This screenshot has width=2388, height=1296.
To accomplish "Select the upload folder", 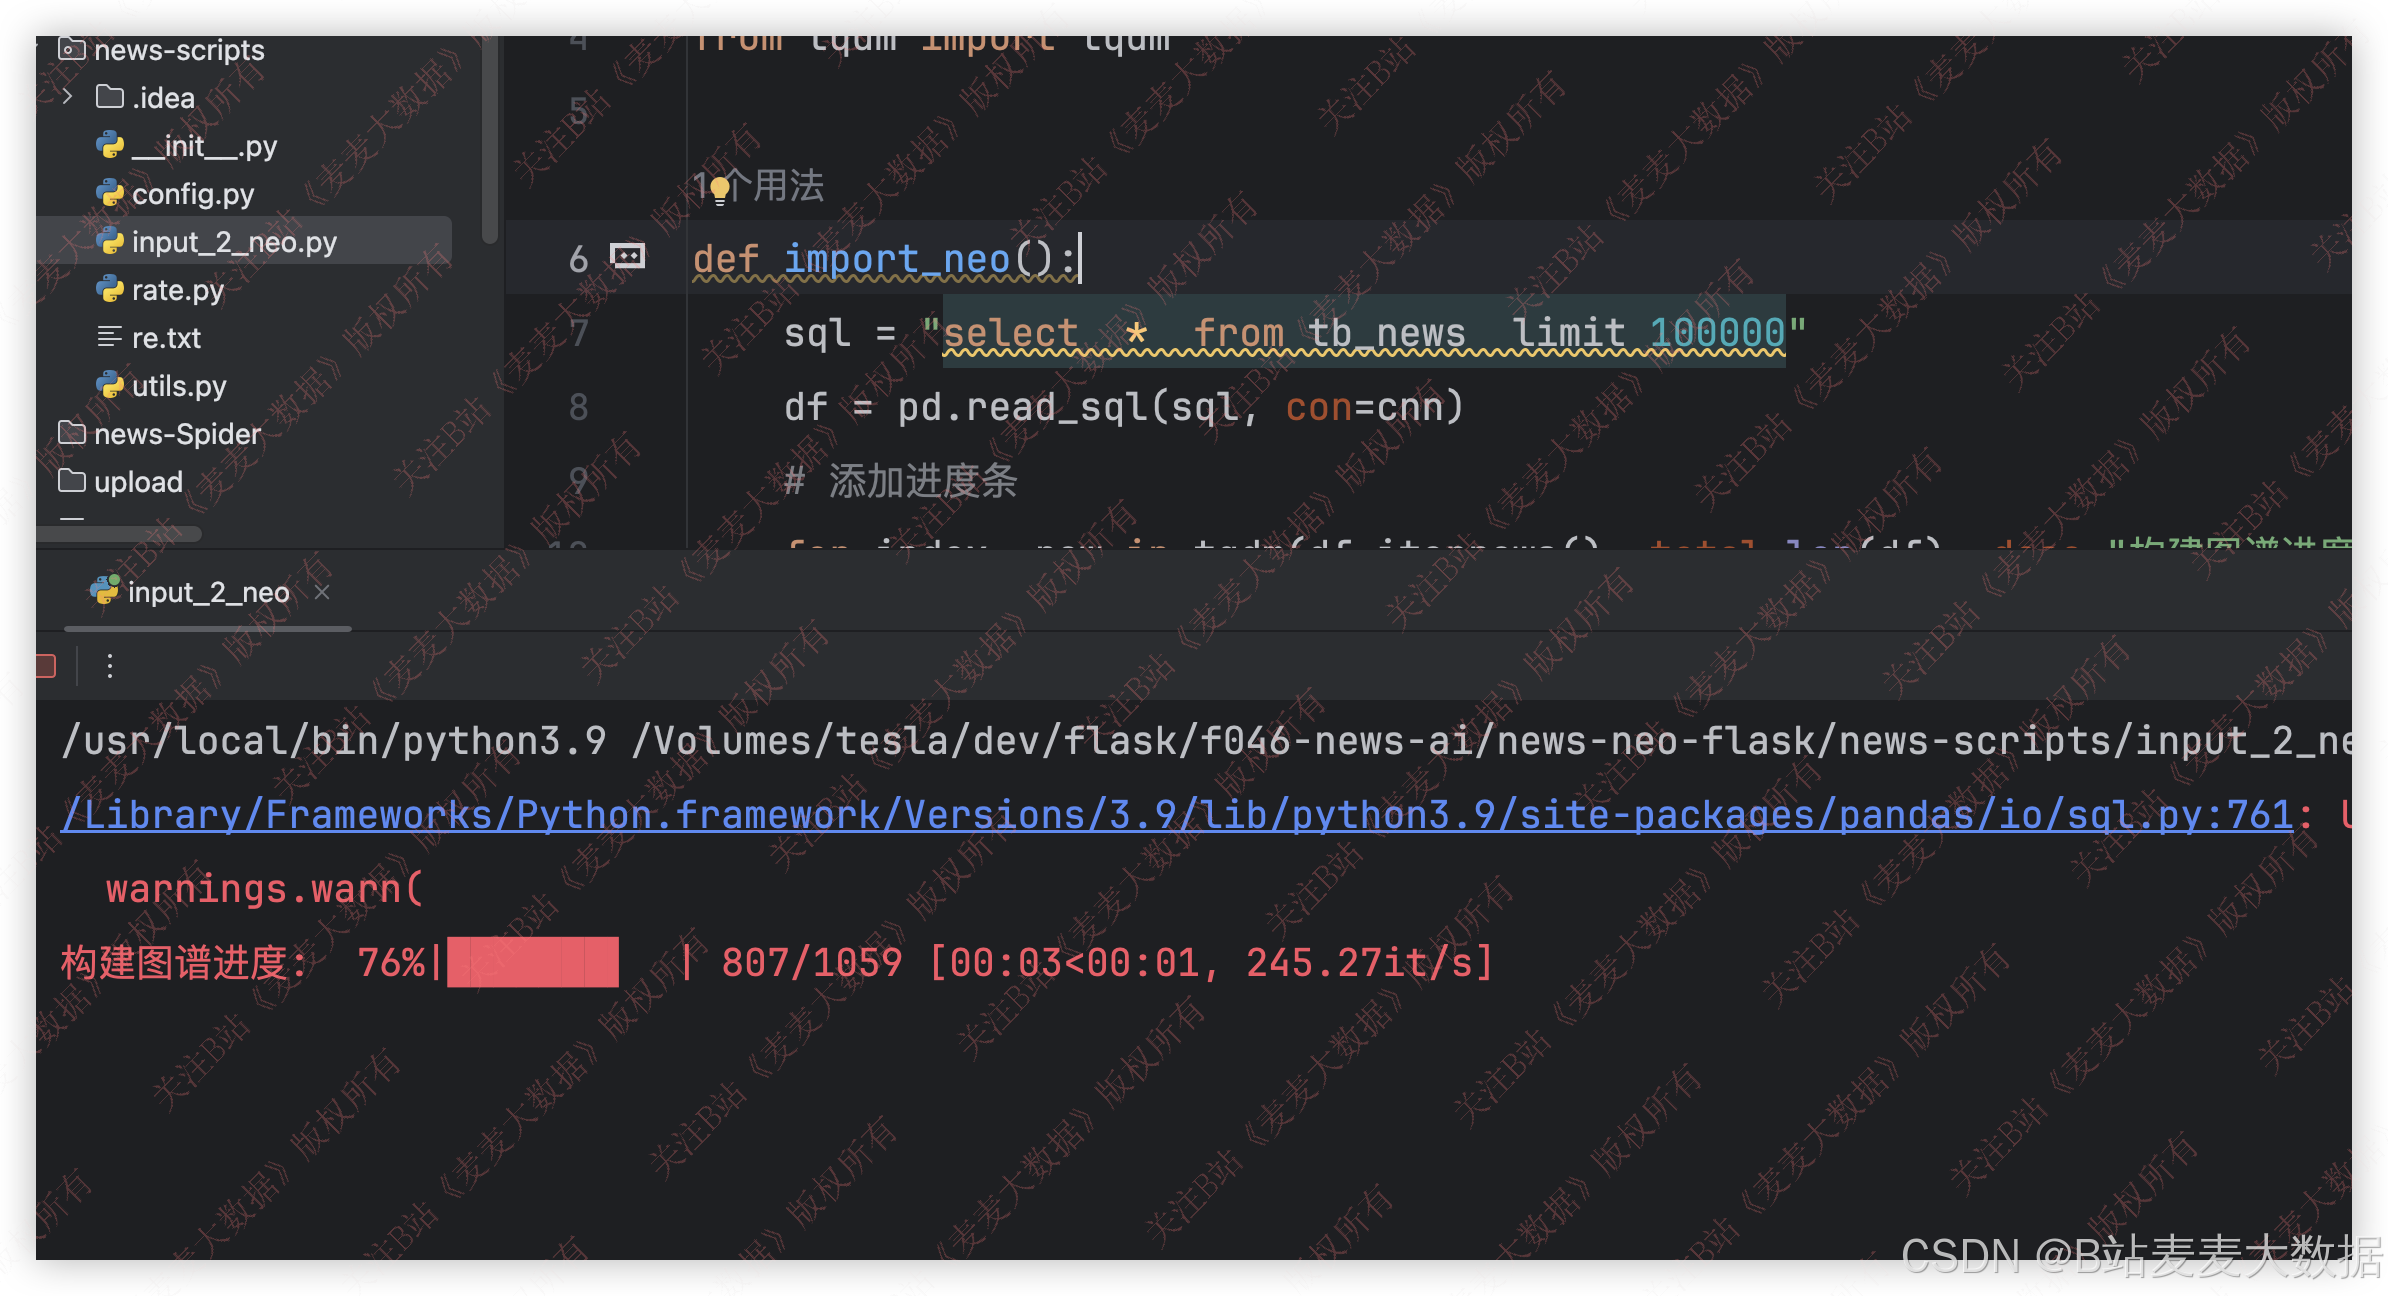I will tap(137, 482).
